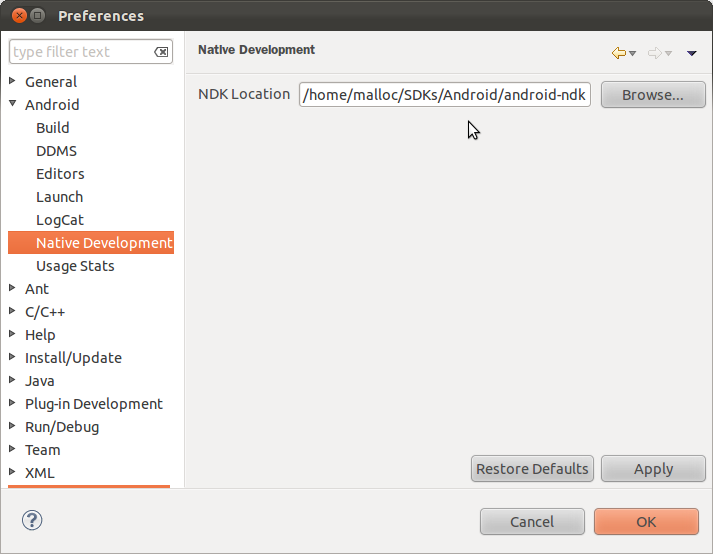
Task: Expand the XML tree node
Action: pyautogui.click(x=12, y=472)
